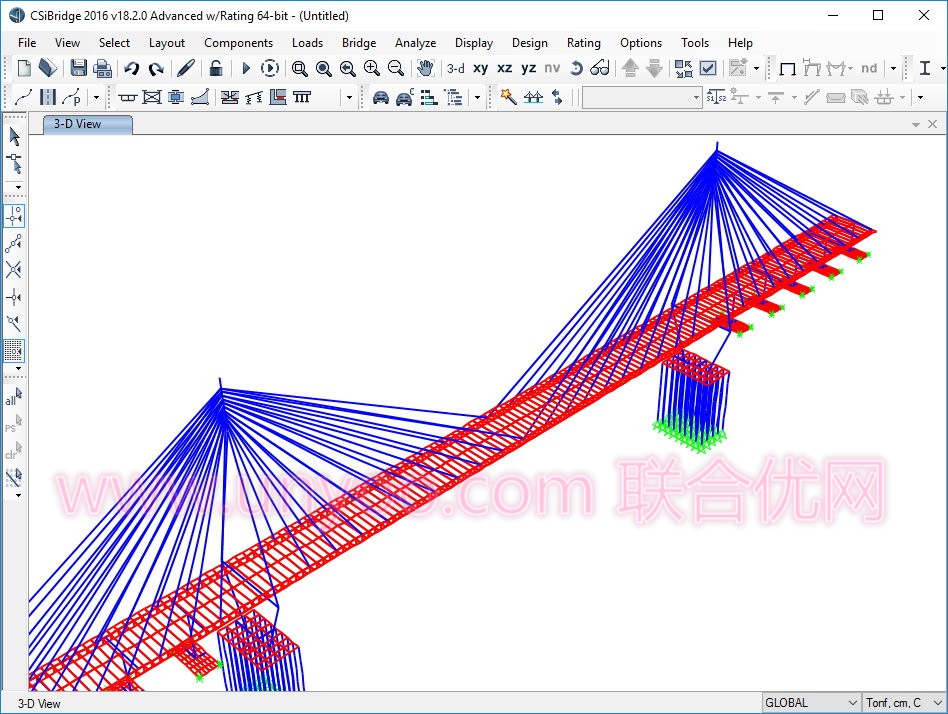This screenshot has width=948, height=714.
Task: Toggle perspective view with glasses icon
Action: [600, 68]
